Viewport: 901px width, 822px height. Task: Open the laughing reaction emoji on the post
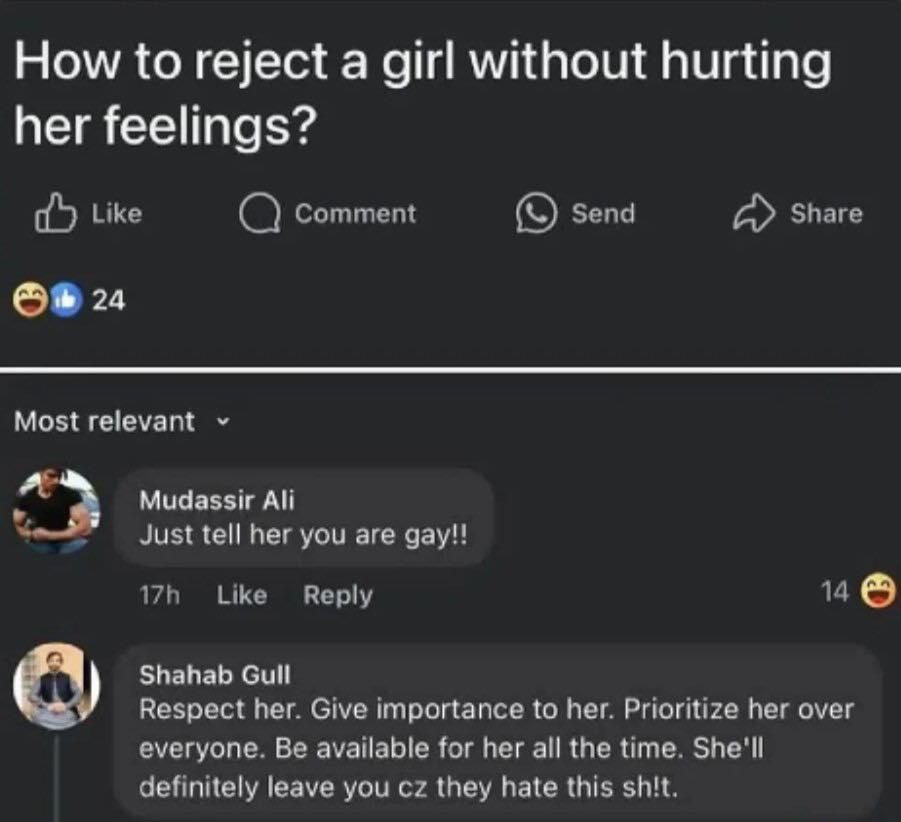point(30,299)
